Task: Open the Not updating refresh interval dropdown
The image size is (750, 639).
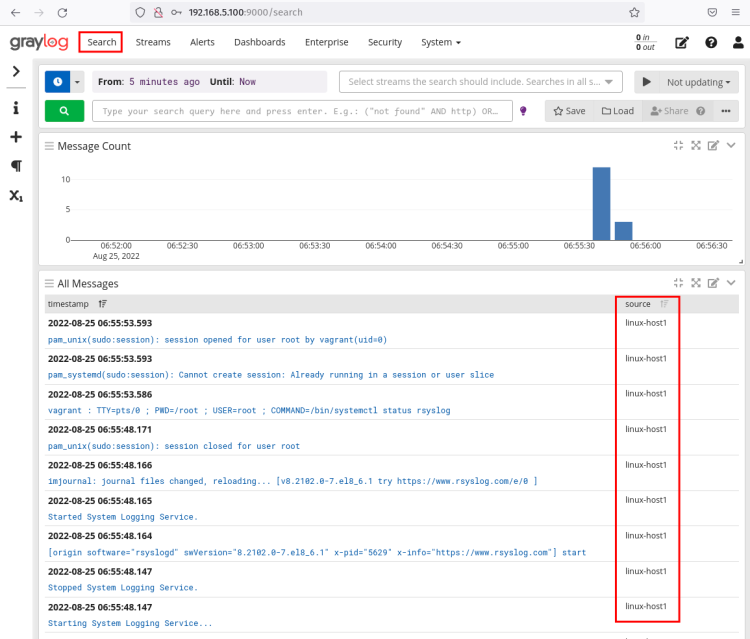Action: (698, 82)
